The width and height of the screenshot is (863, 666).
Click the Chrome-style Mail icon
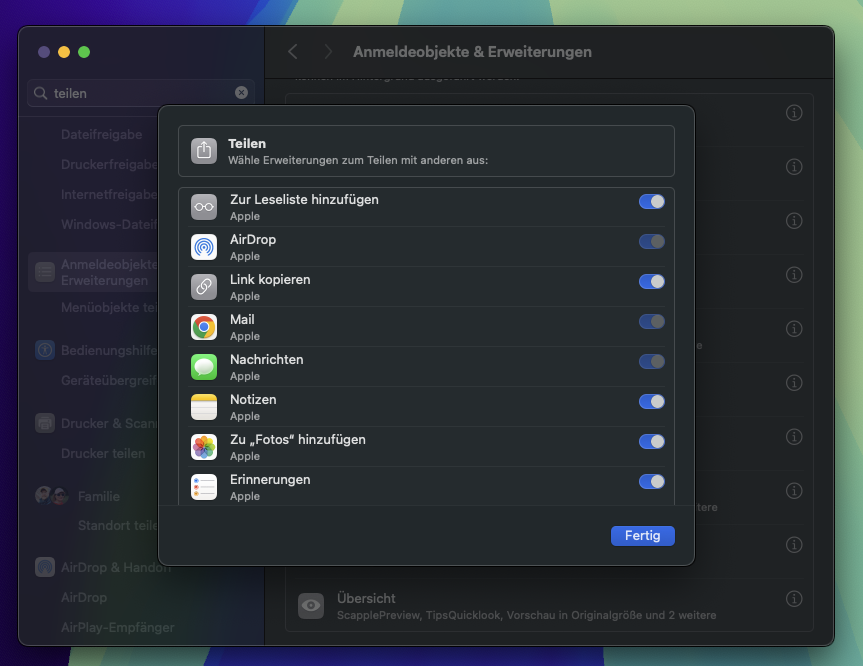pyautogui.click(x=204, y=327)
